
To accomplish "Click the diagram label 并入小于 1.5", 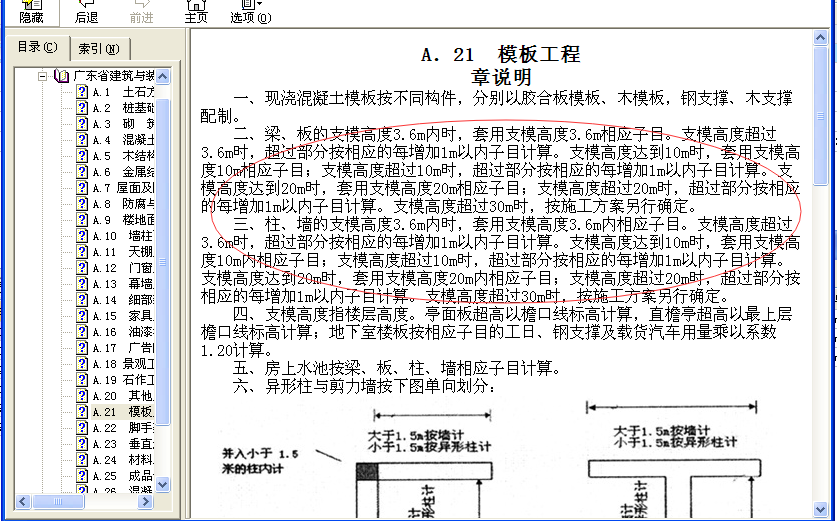I will (260, 454).
